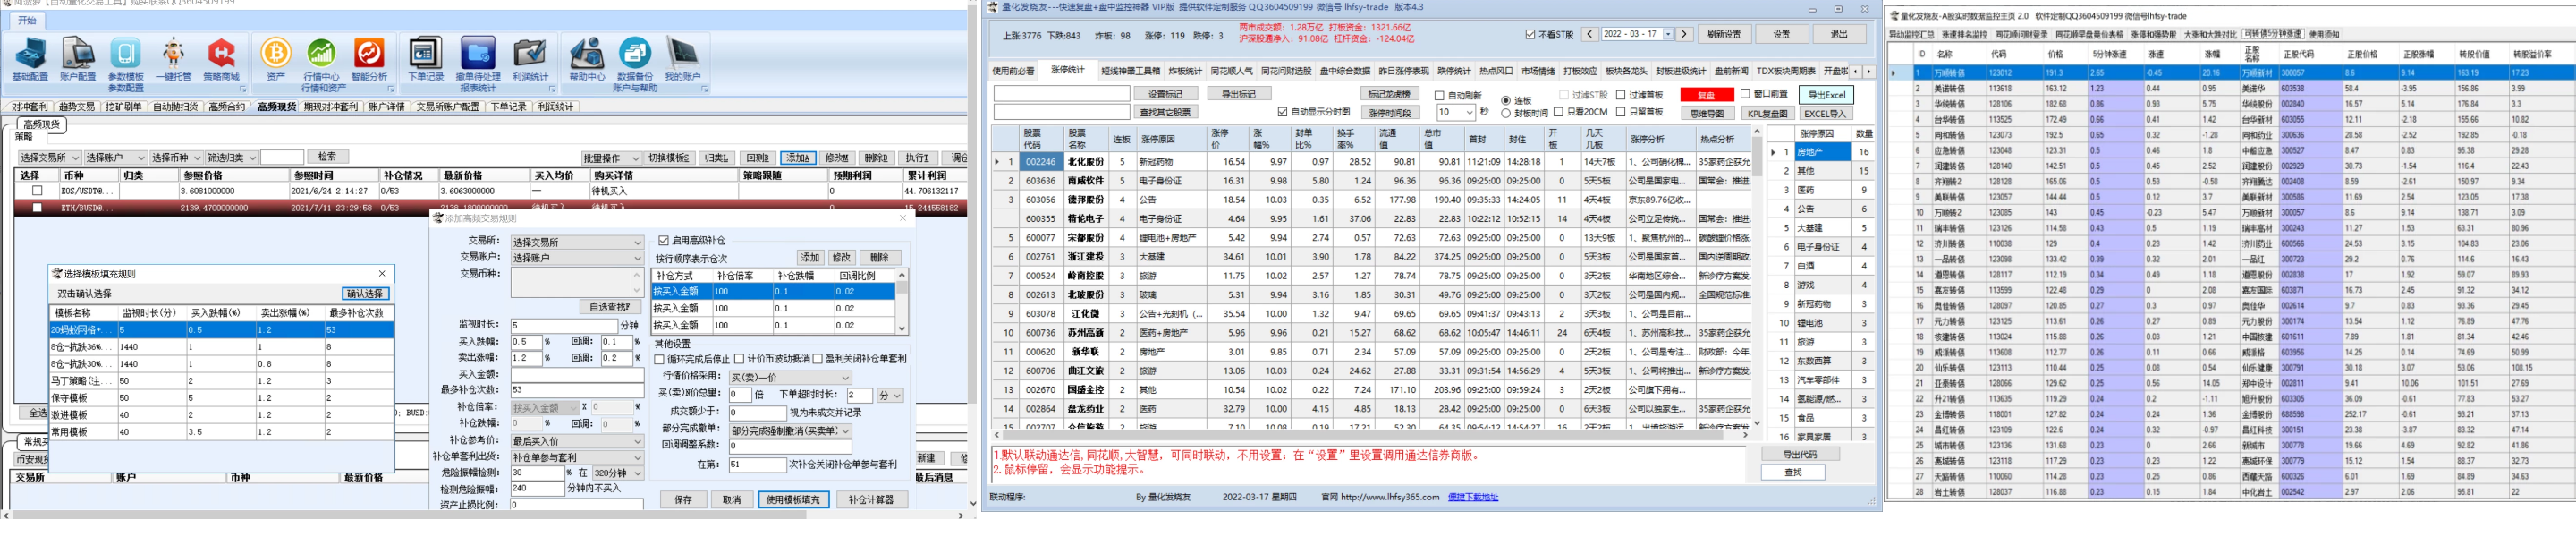This screenshot has height=537, width=2576.
Task: Open 市场情绪 tab in 复盘 window
Action: 1538,71
